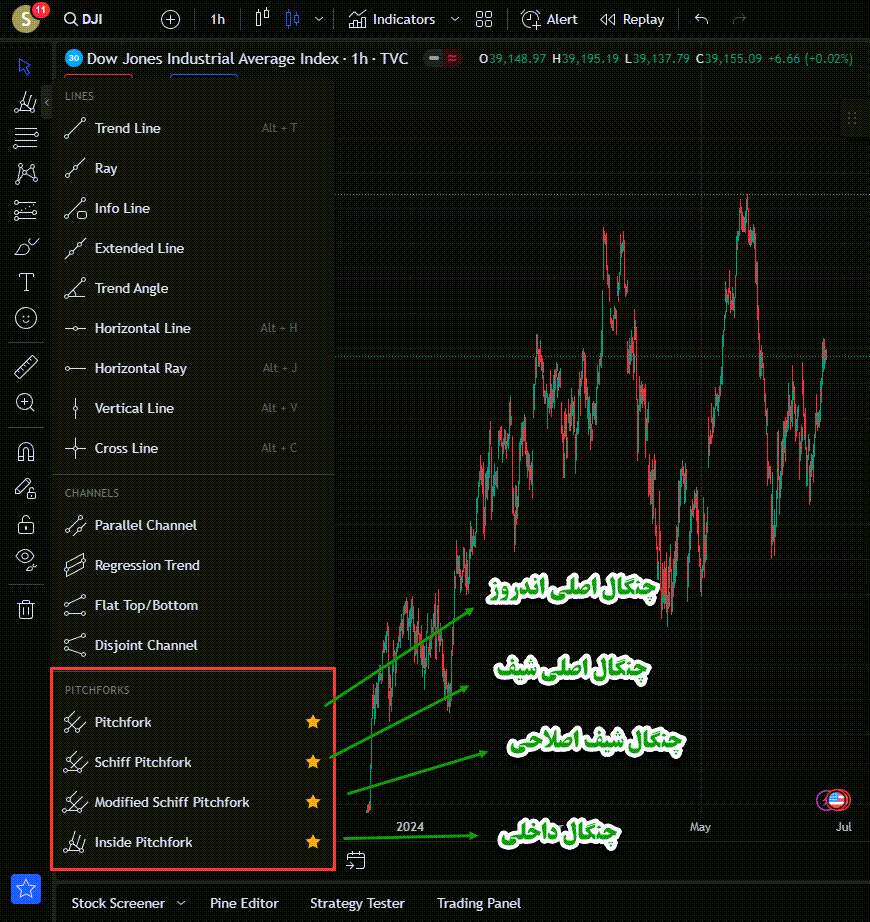Open the indicator templates grid icon

484,19
